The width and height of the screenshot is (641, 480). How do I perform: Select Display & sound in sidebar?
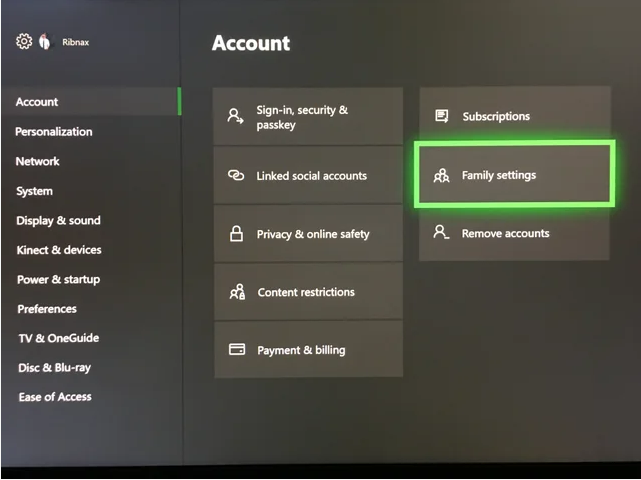pos(58,220)
